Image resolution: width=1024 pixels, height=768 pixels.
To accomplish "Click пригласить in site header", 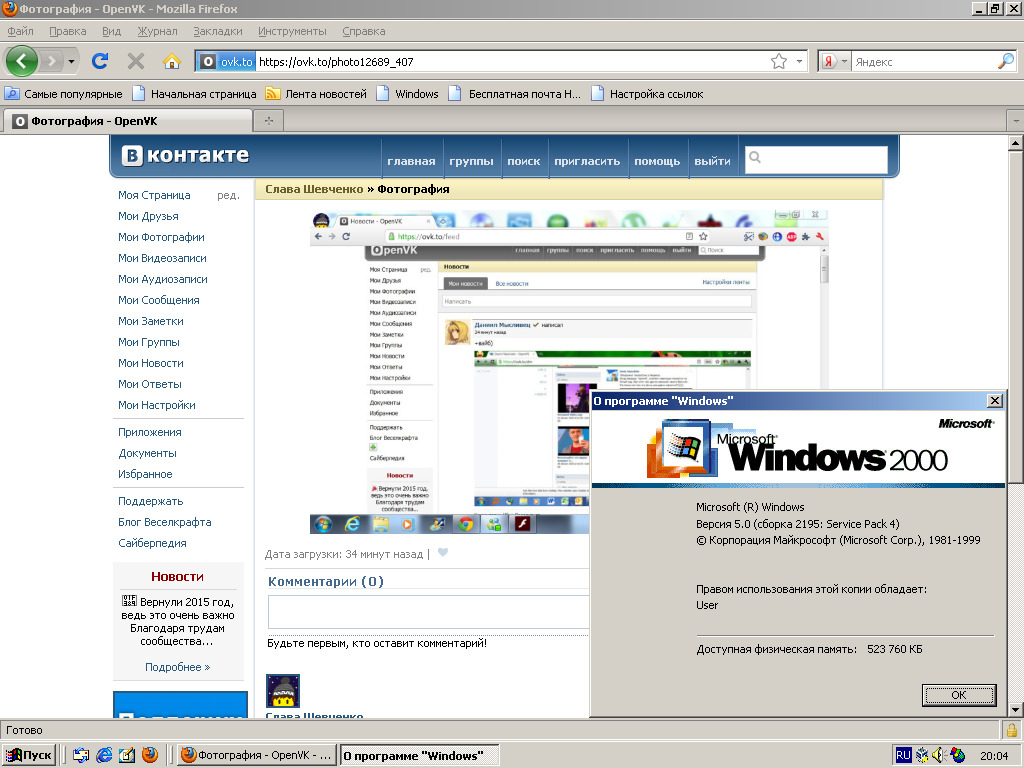I will pyautogui.click(x=587, y=161).
